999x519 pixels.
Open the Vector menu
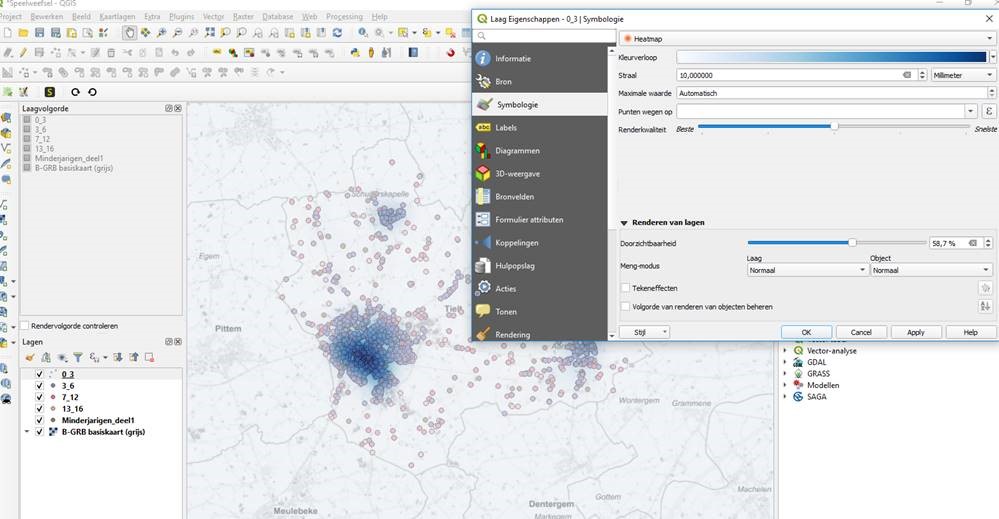point(213,17)
